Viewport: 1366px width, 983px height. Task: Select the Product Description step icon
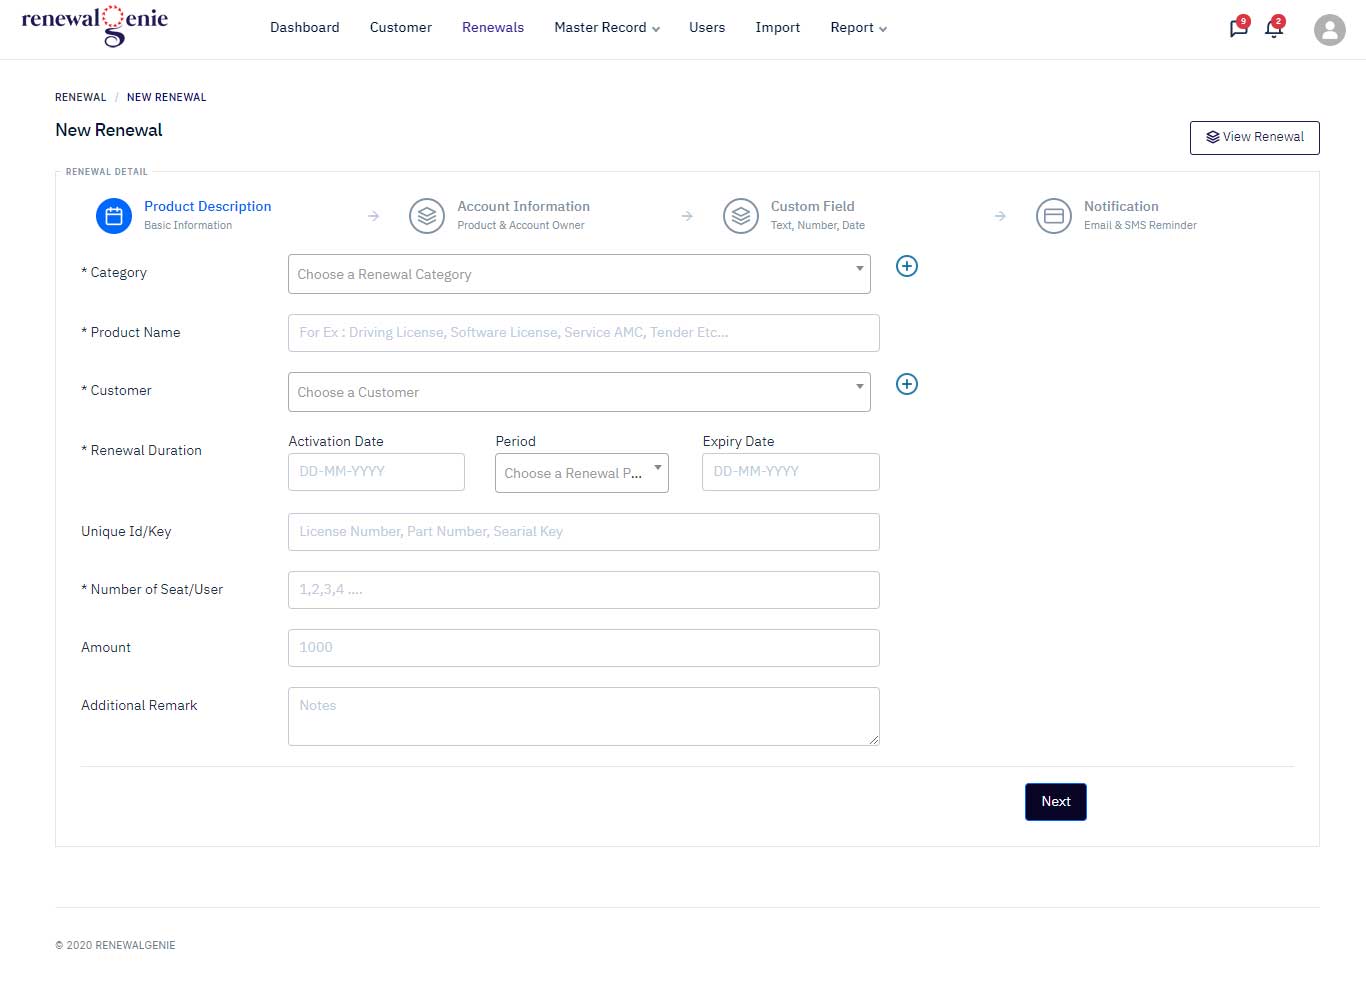[114, 216]
